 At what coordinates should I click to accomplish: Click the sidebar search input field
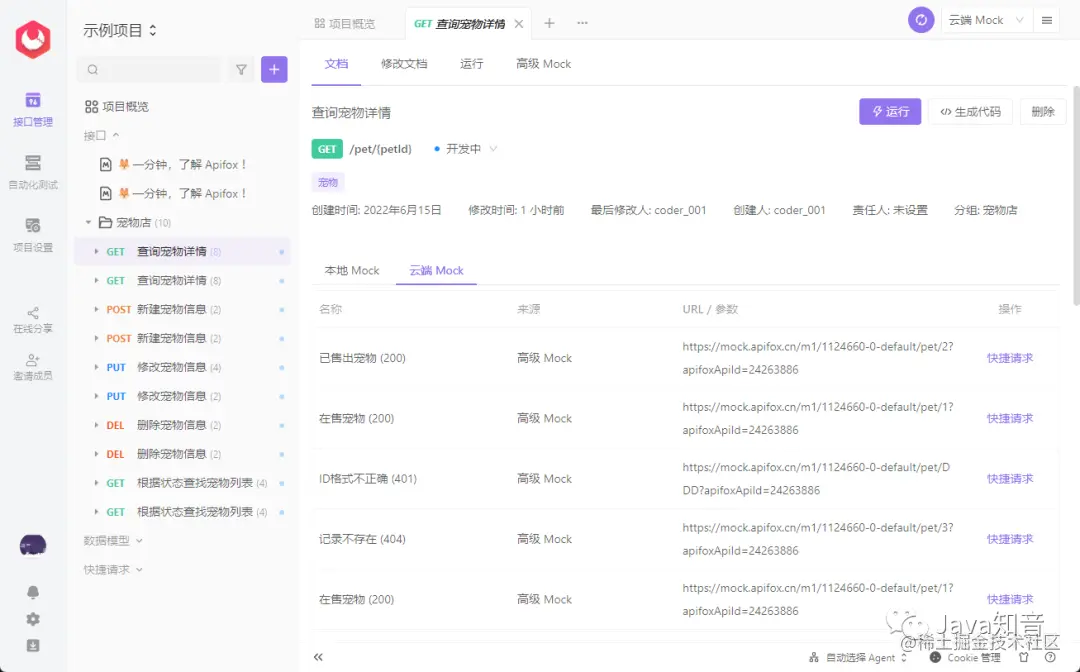(x=150, y=69)
